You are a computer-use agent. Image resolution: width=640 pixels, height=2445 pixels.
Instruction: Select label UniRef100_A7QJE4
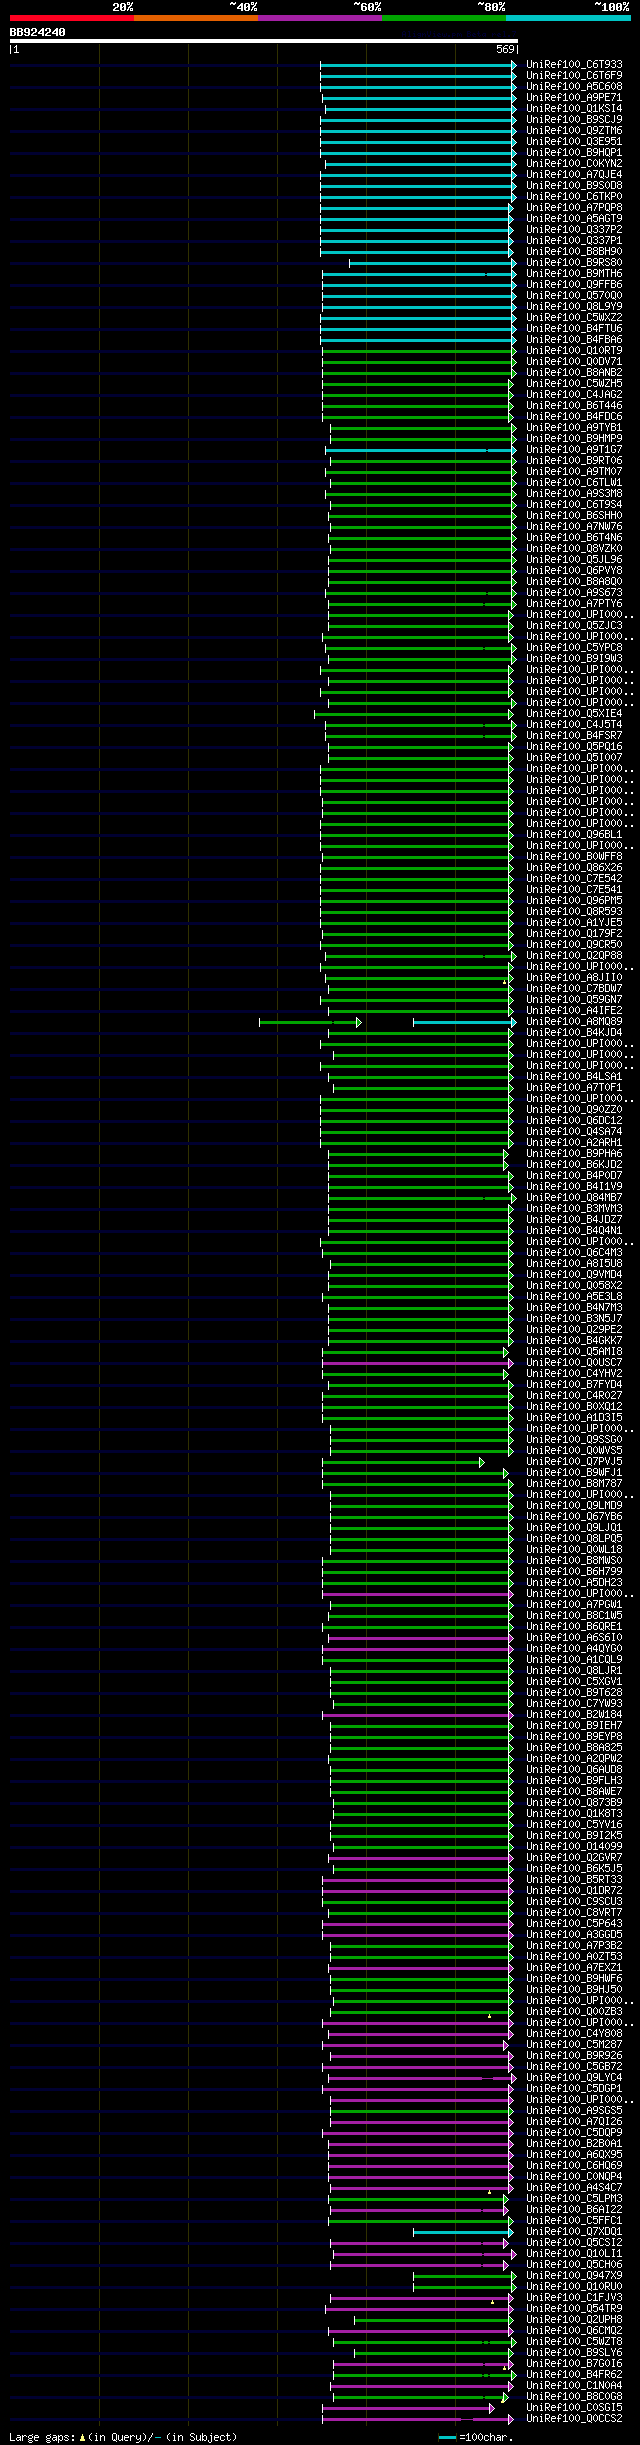(574, 174)
